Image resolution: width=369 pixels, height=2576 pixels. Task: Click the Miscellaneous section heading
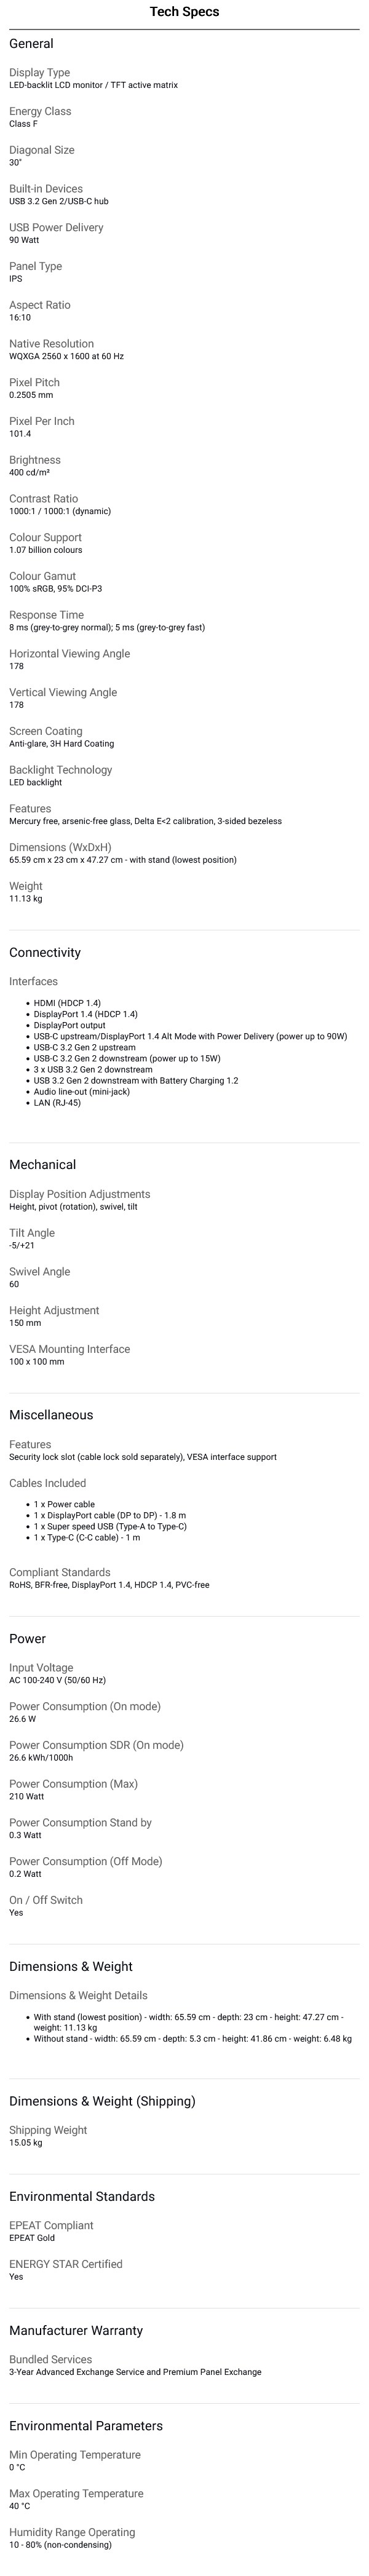point(51,1414)
